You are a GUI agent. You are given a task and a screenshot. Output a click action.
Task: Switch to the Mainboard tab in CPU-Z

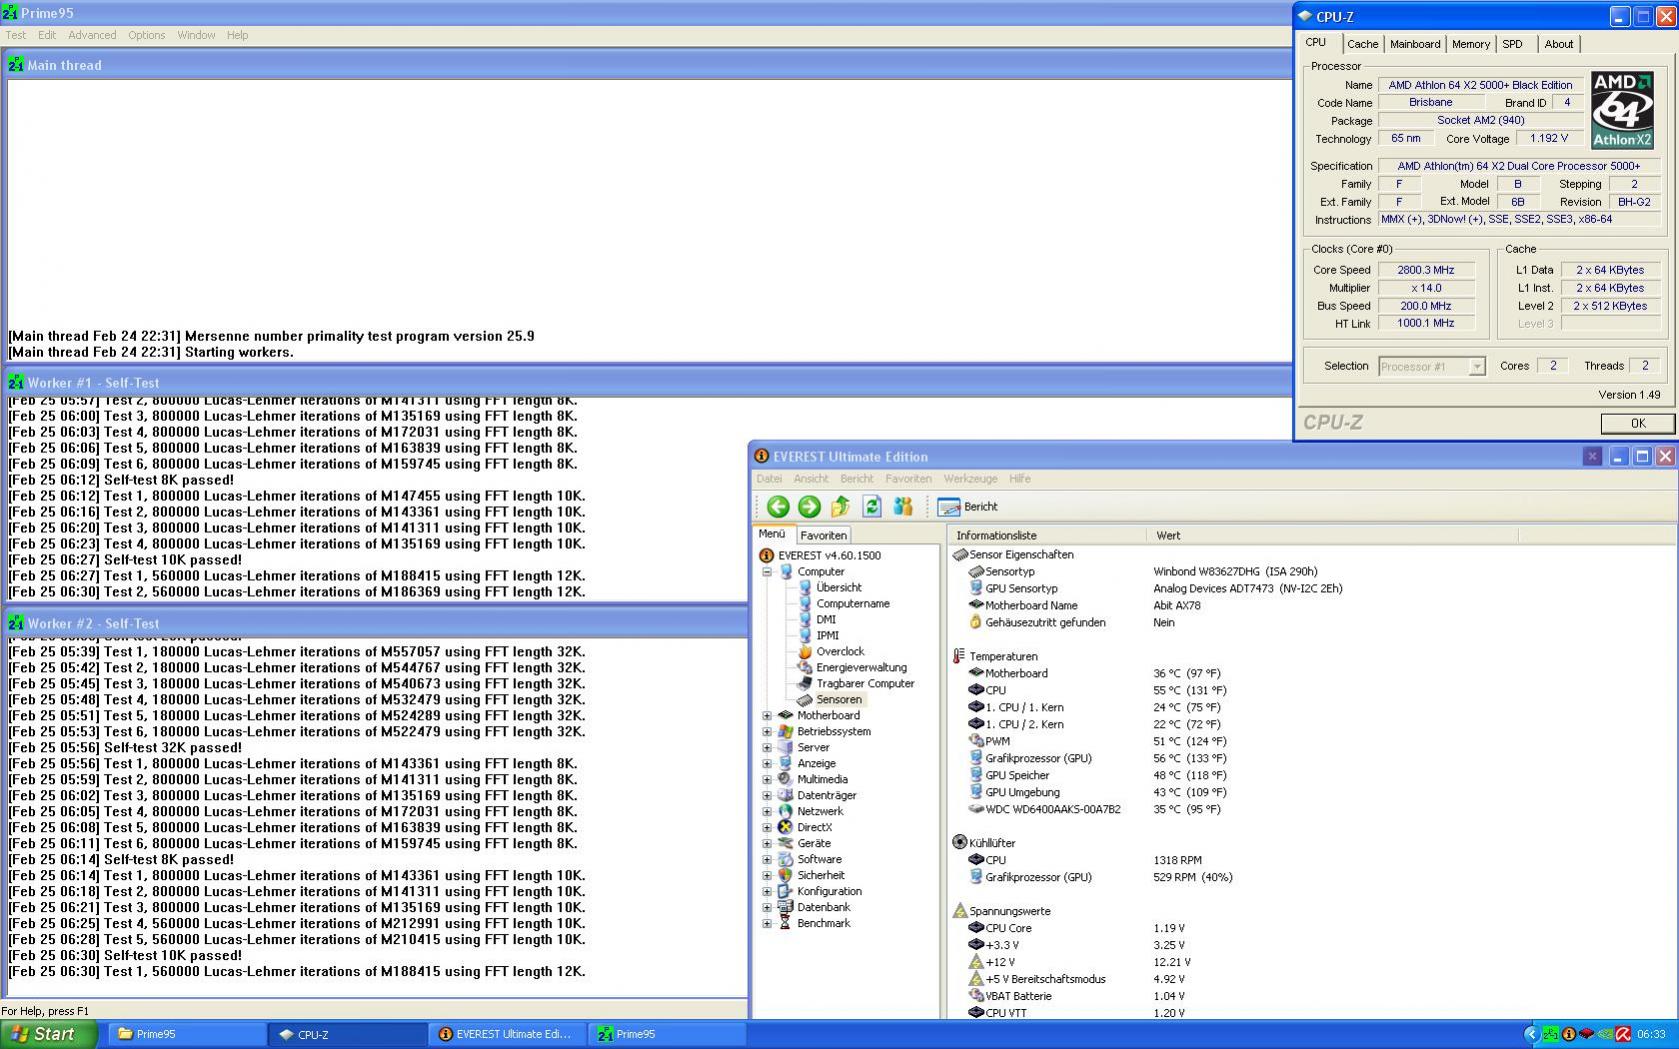click(1415, 44)
